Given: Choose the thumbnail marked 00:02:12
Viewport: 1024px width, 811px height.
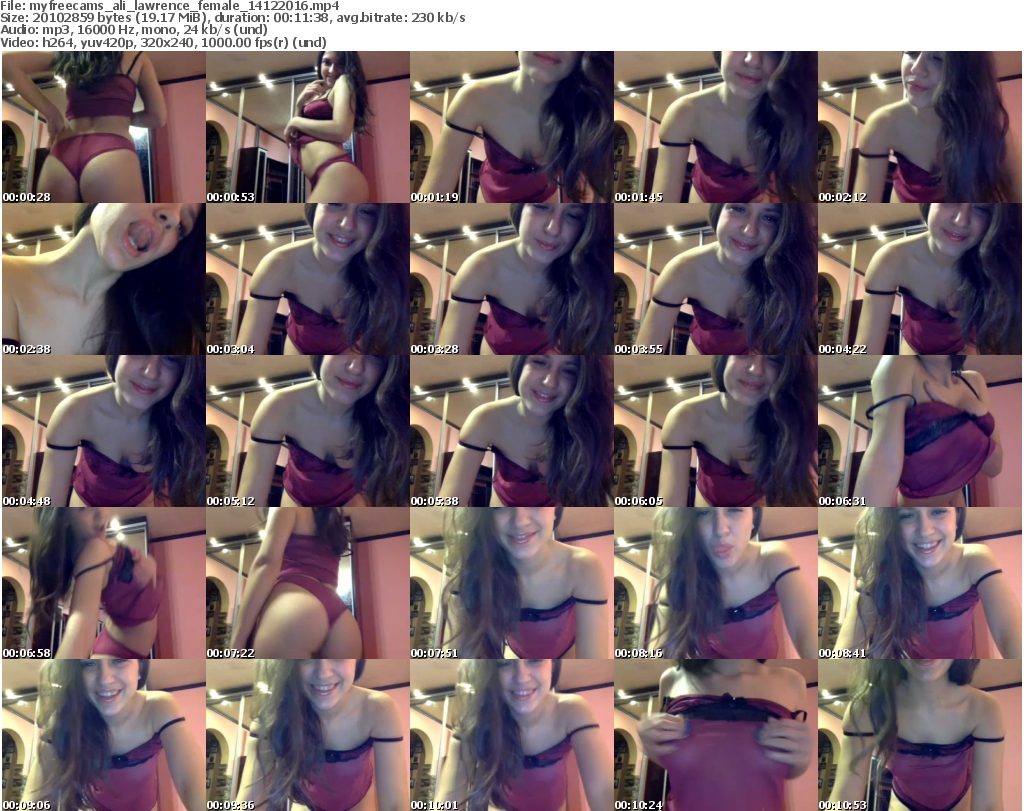Looking at the screenshot, I should (x=920, y=127).
